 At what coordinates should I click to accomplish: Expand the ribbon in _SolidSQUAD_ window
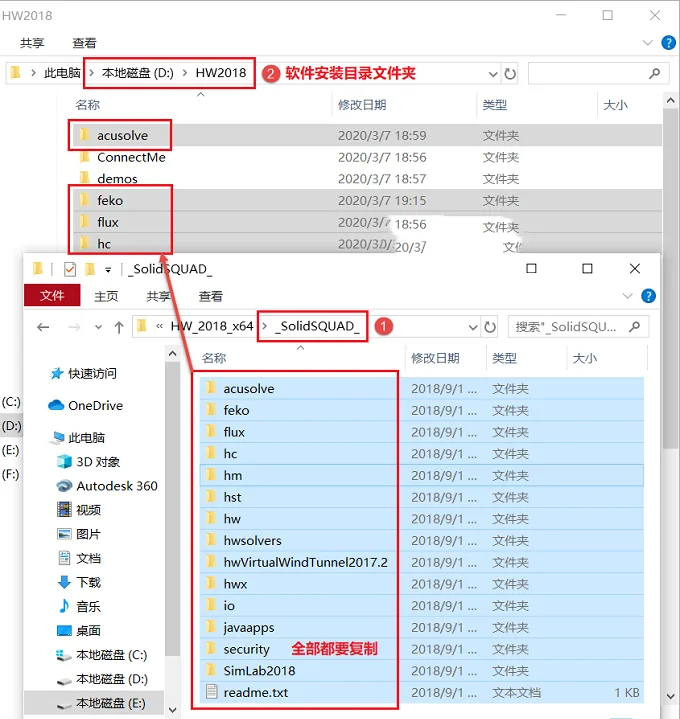(628, 296)
